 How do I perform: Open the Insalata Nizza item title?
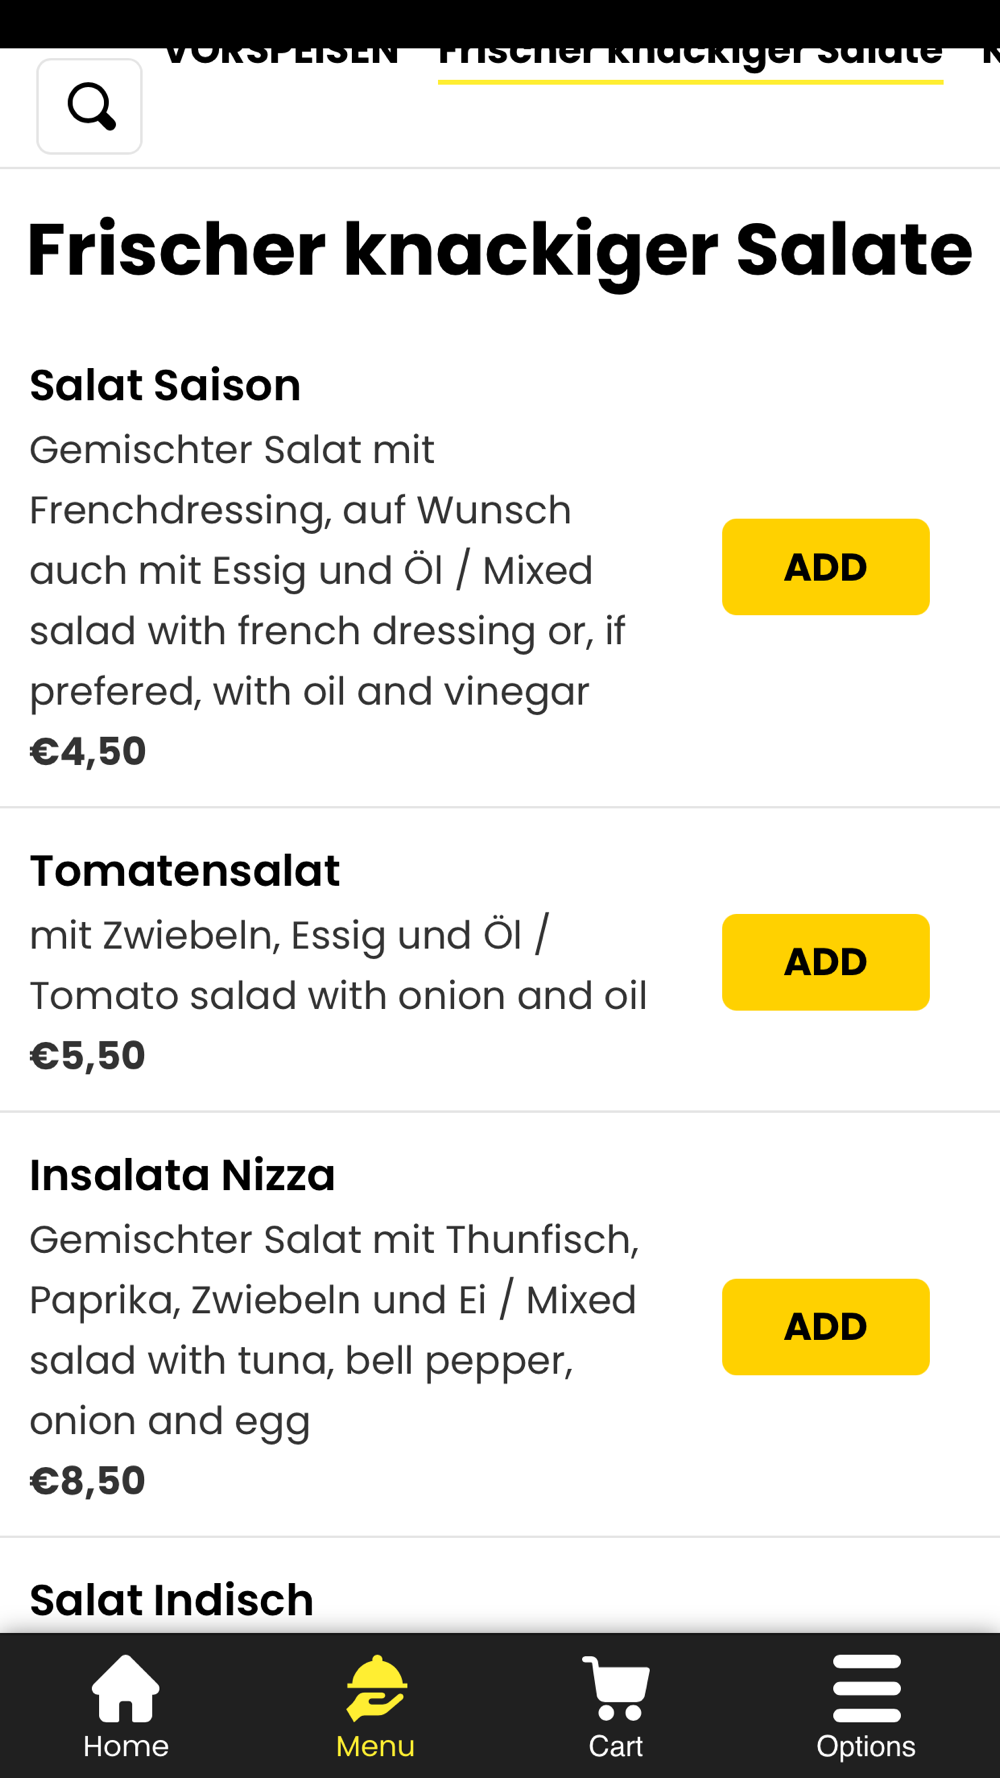click(x=182, y=1175)
